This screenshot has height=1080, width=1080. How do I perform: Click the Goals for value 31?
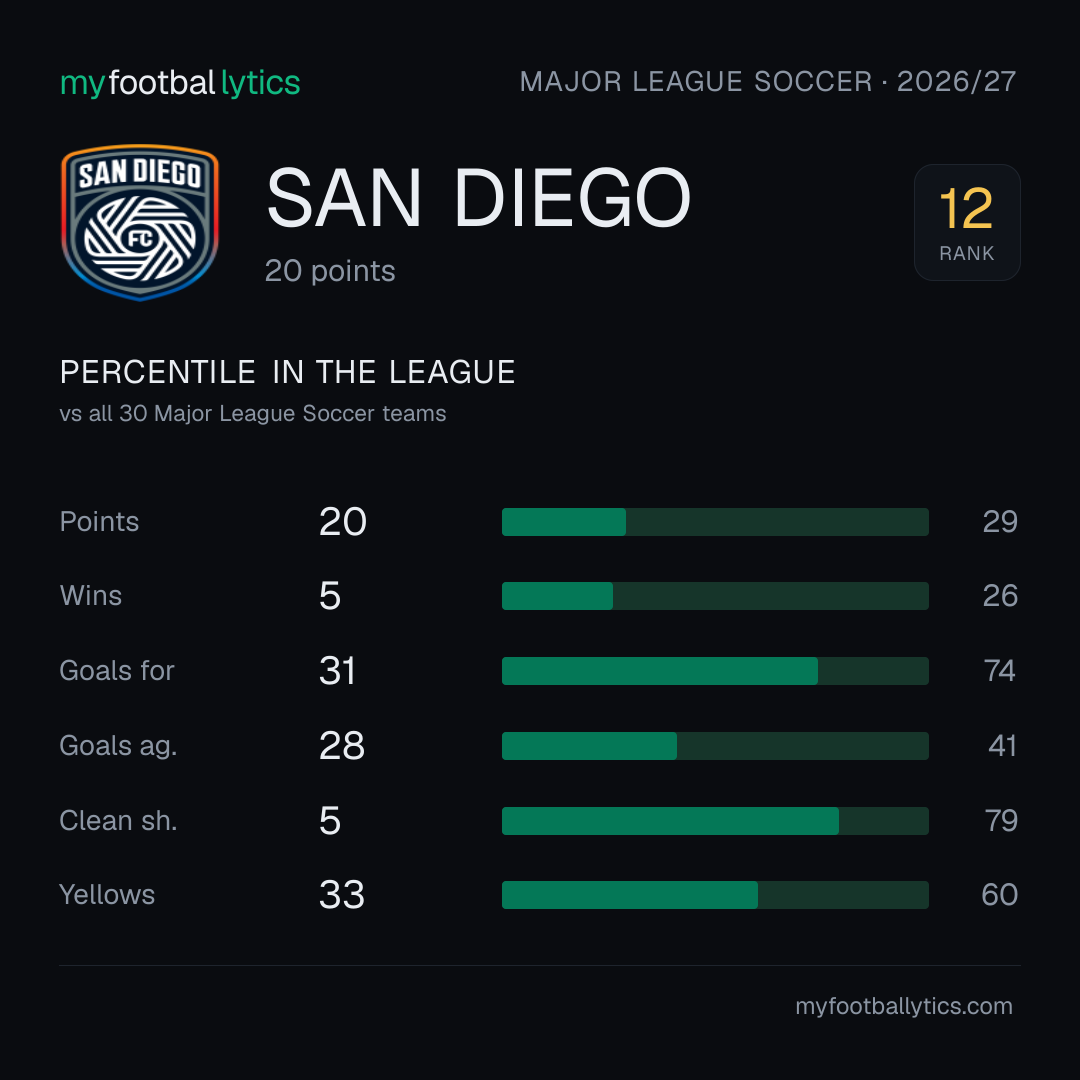pos(338,671)
